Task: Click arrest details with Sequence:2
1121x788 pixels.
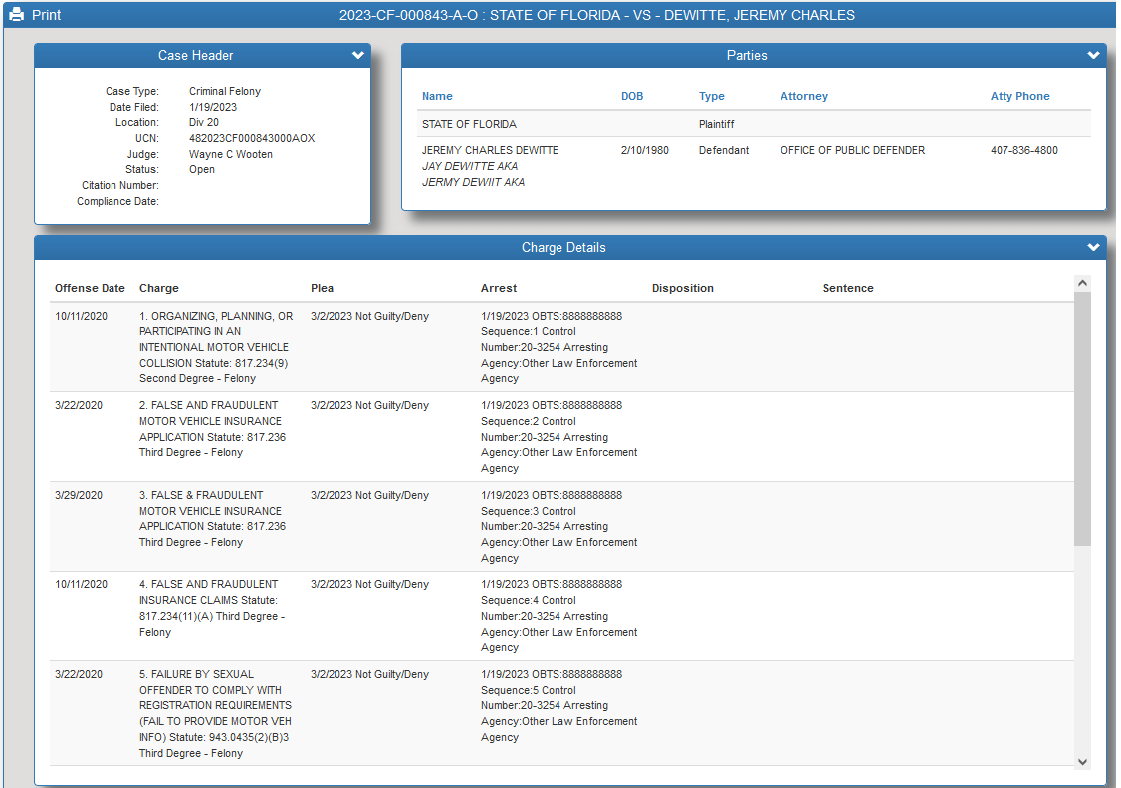Action: [x=559, y=437]
